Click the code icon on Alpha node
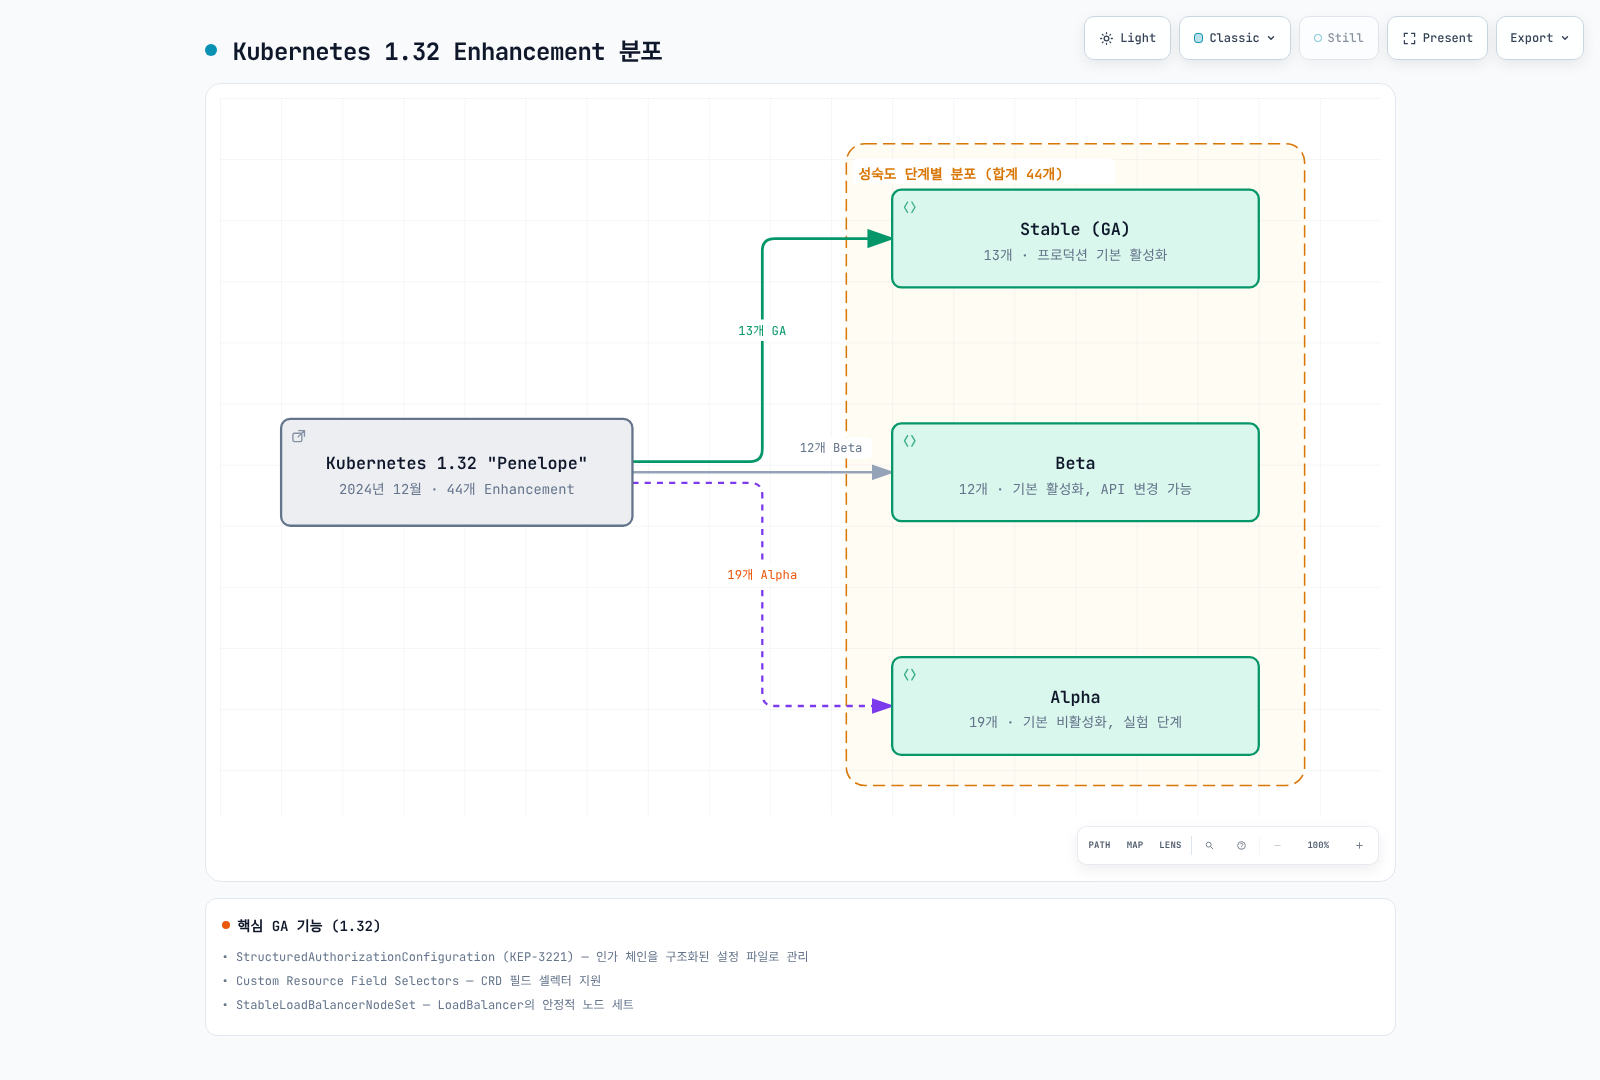This screenshot has width=1600, height=1080. coord(910,675)
